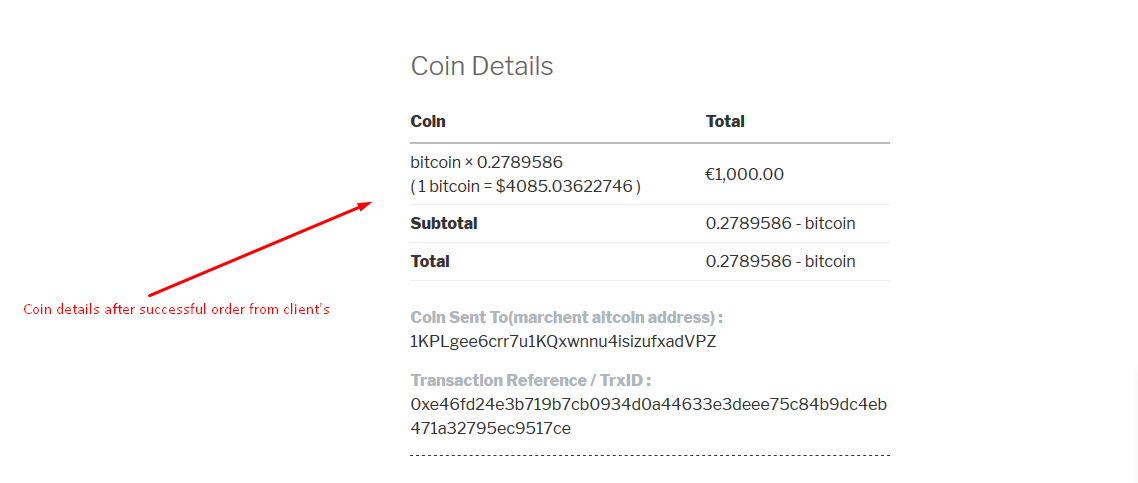The width and height of the screenshot is (1138, 483).
Task: Select the Total row value 0.2789586 - bitcoin
Action: click(780, 261)
